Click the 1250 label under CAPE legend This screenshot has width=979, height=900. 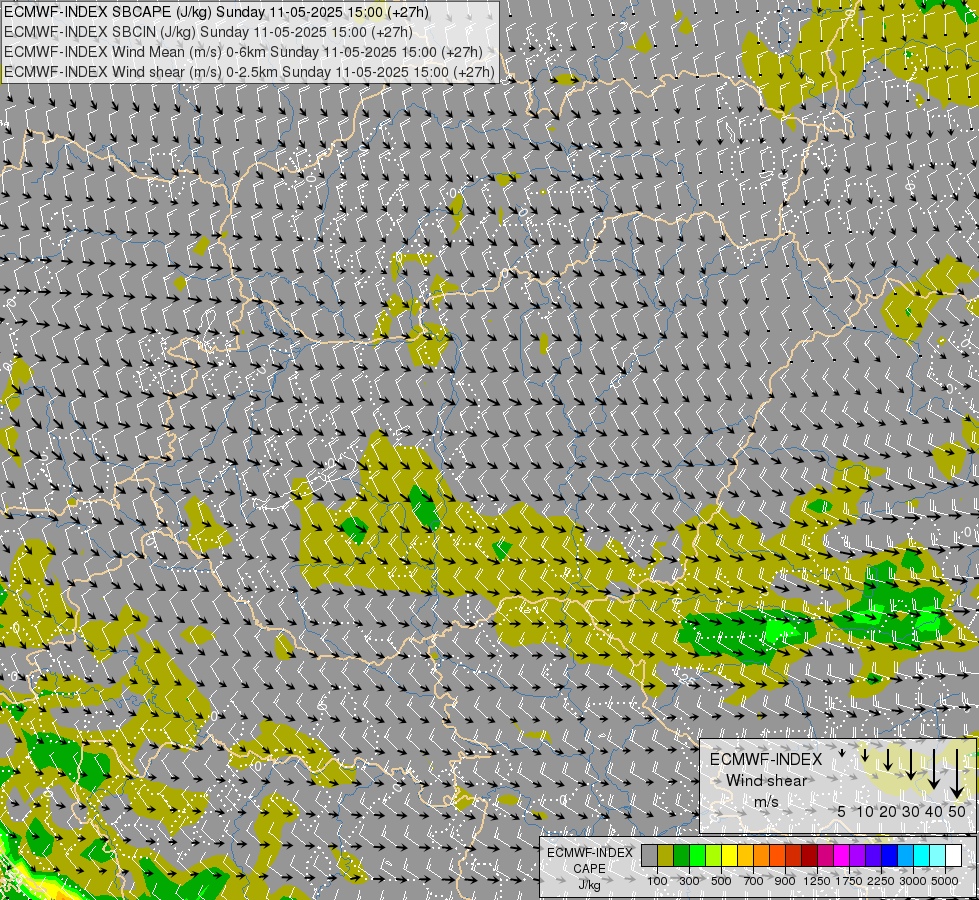coord(817,881)
